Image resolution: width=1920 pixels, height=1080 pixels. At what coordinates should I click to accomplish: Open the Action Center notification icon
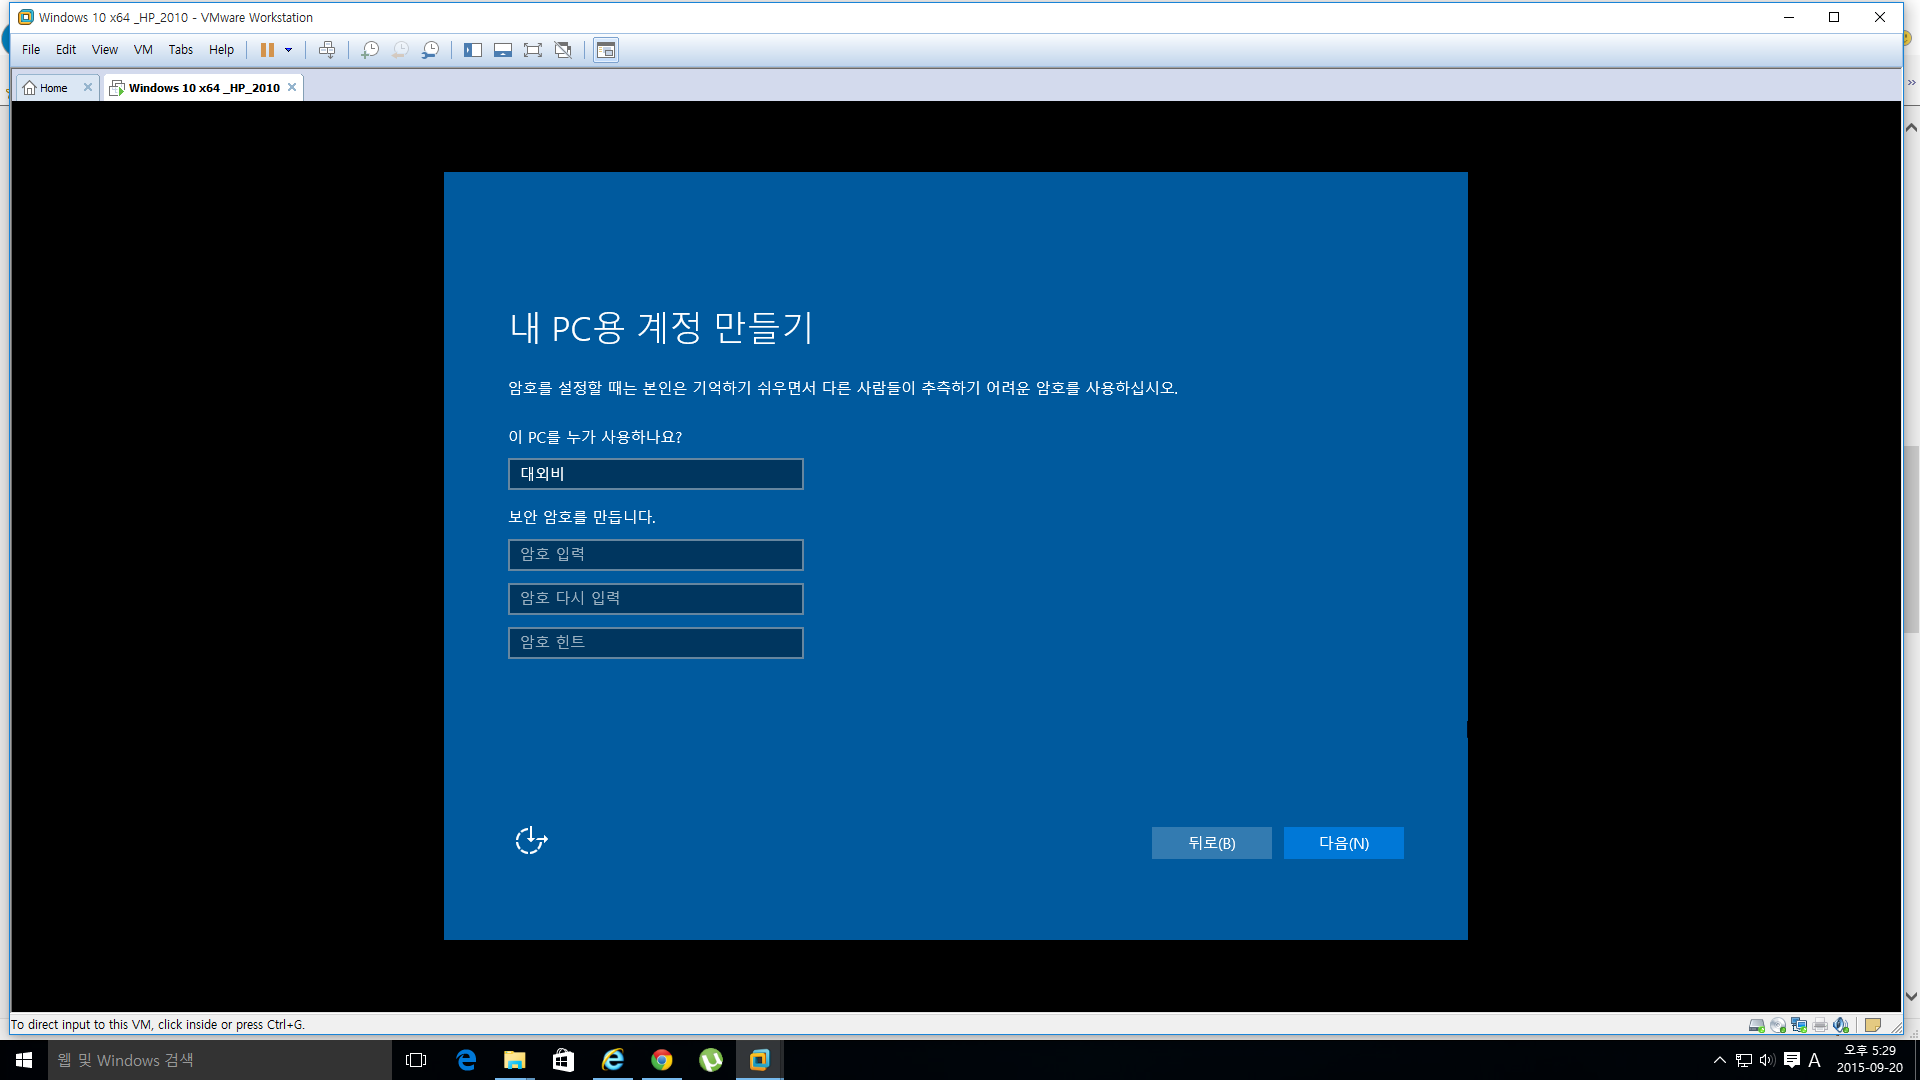(1792, 1060)
